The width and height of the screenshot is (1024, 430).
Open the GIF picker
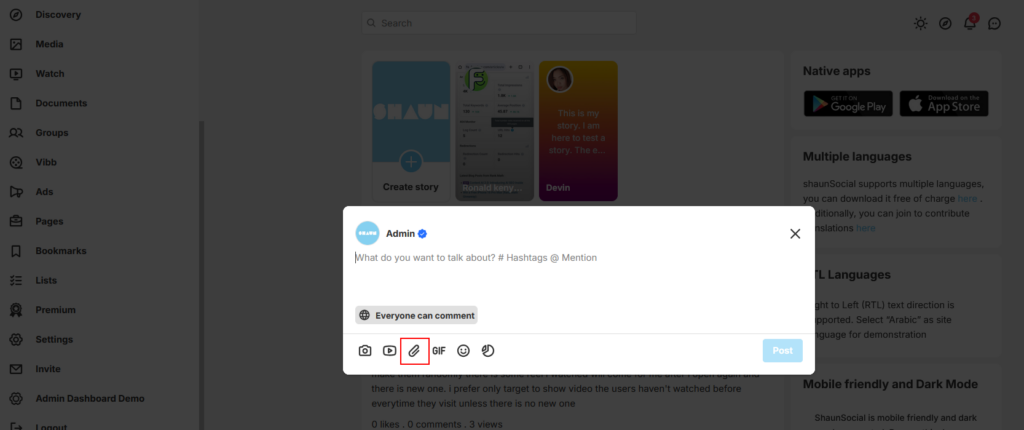coord(439,351)
